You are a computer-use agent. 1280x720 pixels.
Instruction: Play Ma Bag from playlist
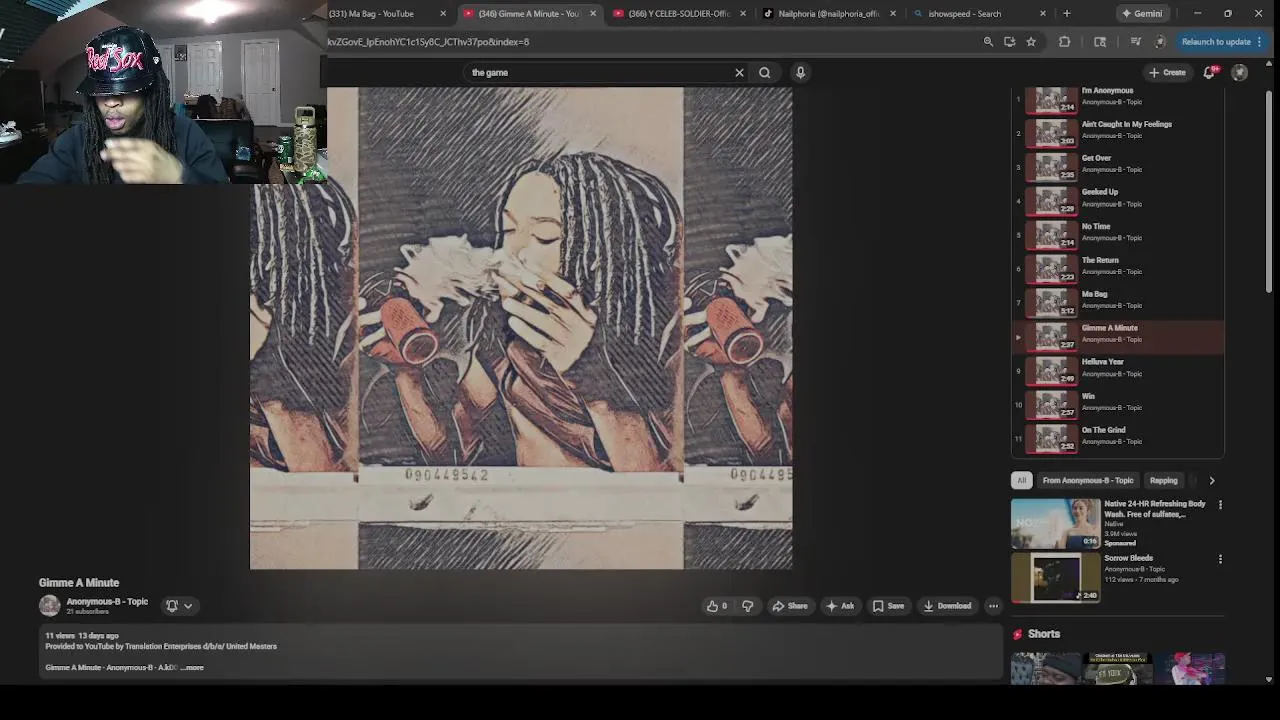coord(1118,304)
